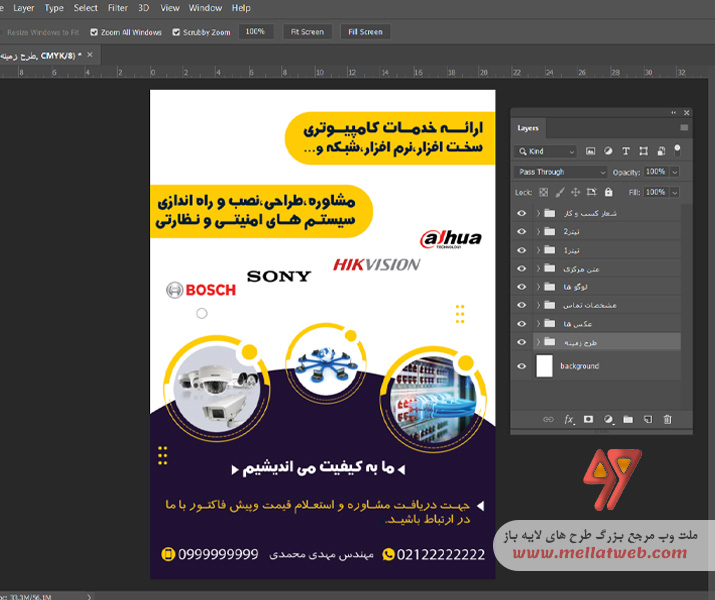Hide the شعار کسب و کار group
Screen dimensions: 715x600
522,213
